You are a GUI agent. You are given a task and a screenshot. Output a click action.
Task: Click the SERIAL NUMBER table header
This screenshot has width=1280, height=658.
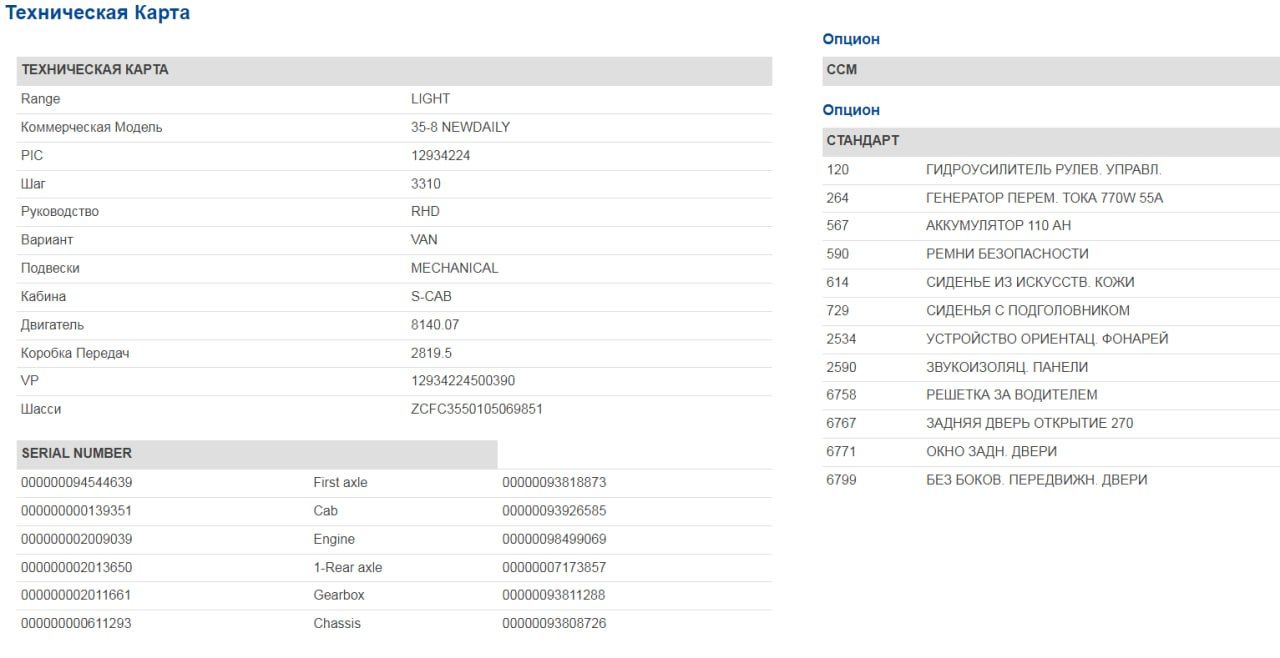77,453
